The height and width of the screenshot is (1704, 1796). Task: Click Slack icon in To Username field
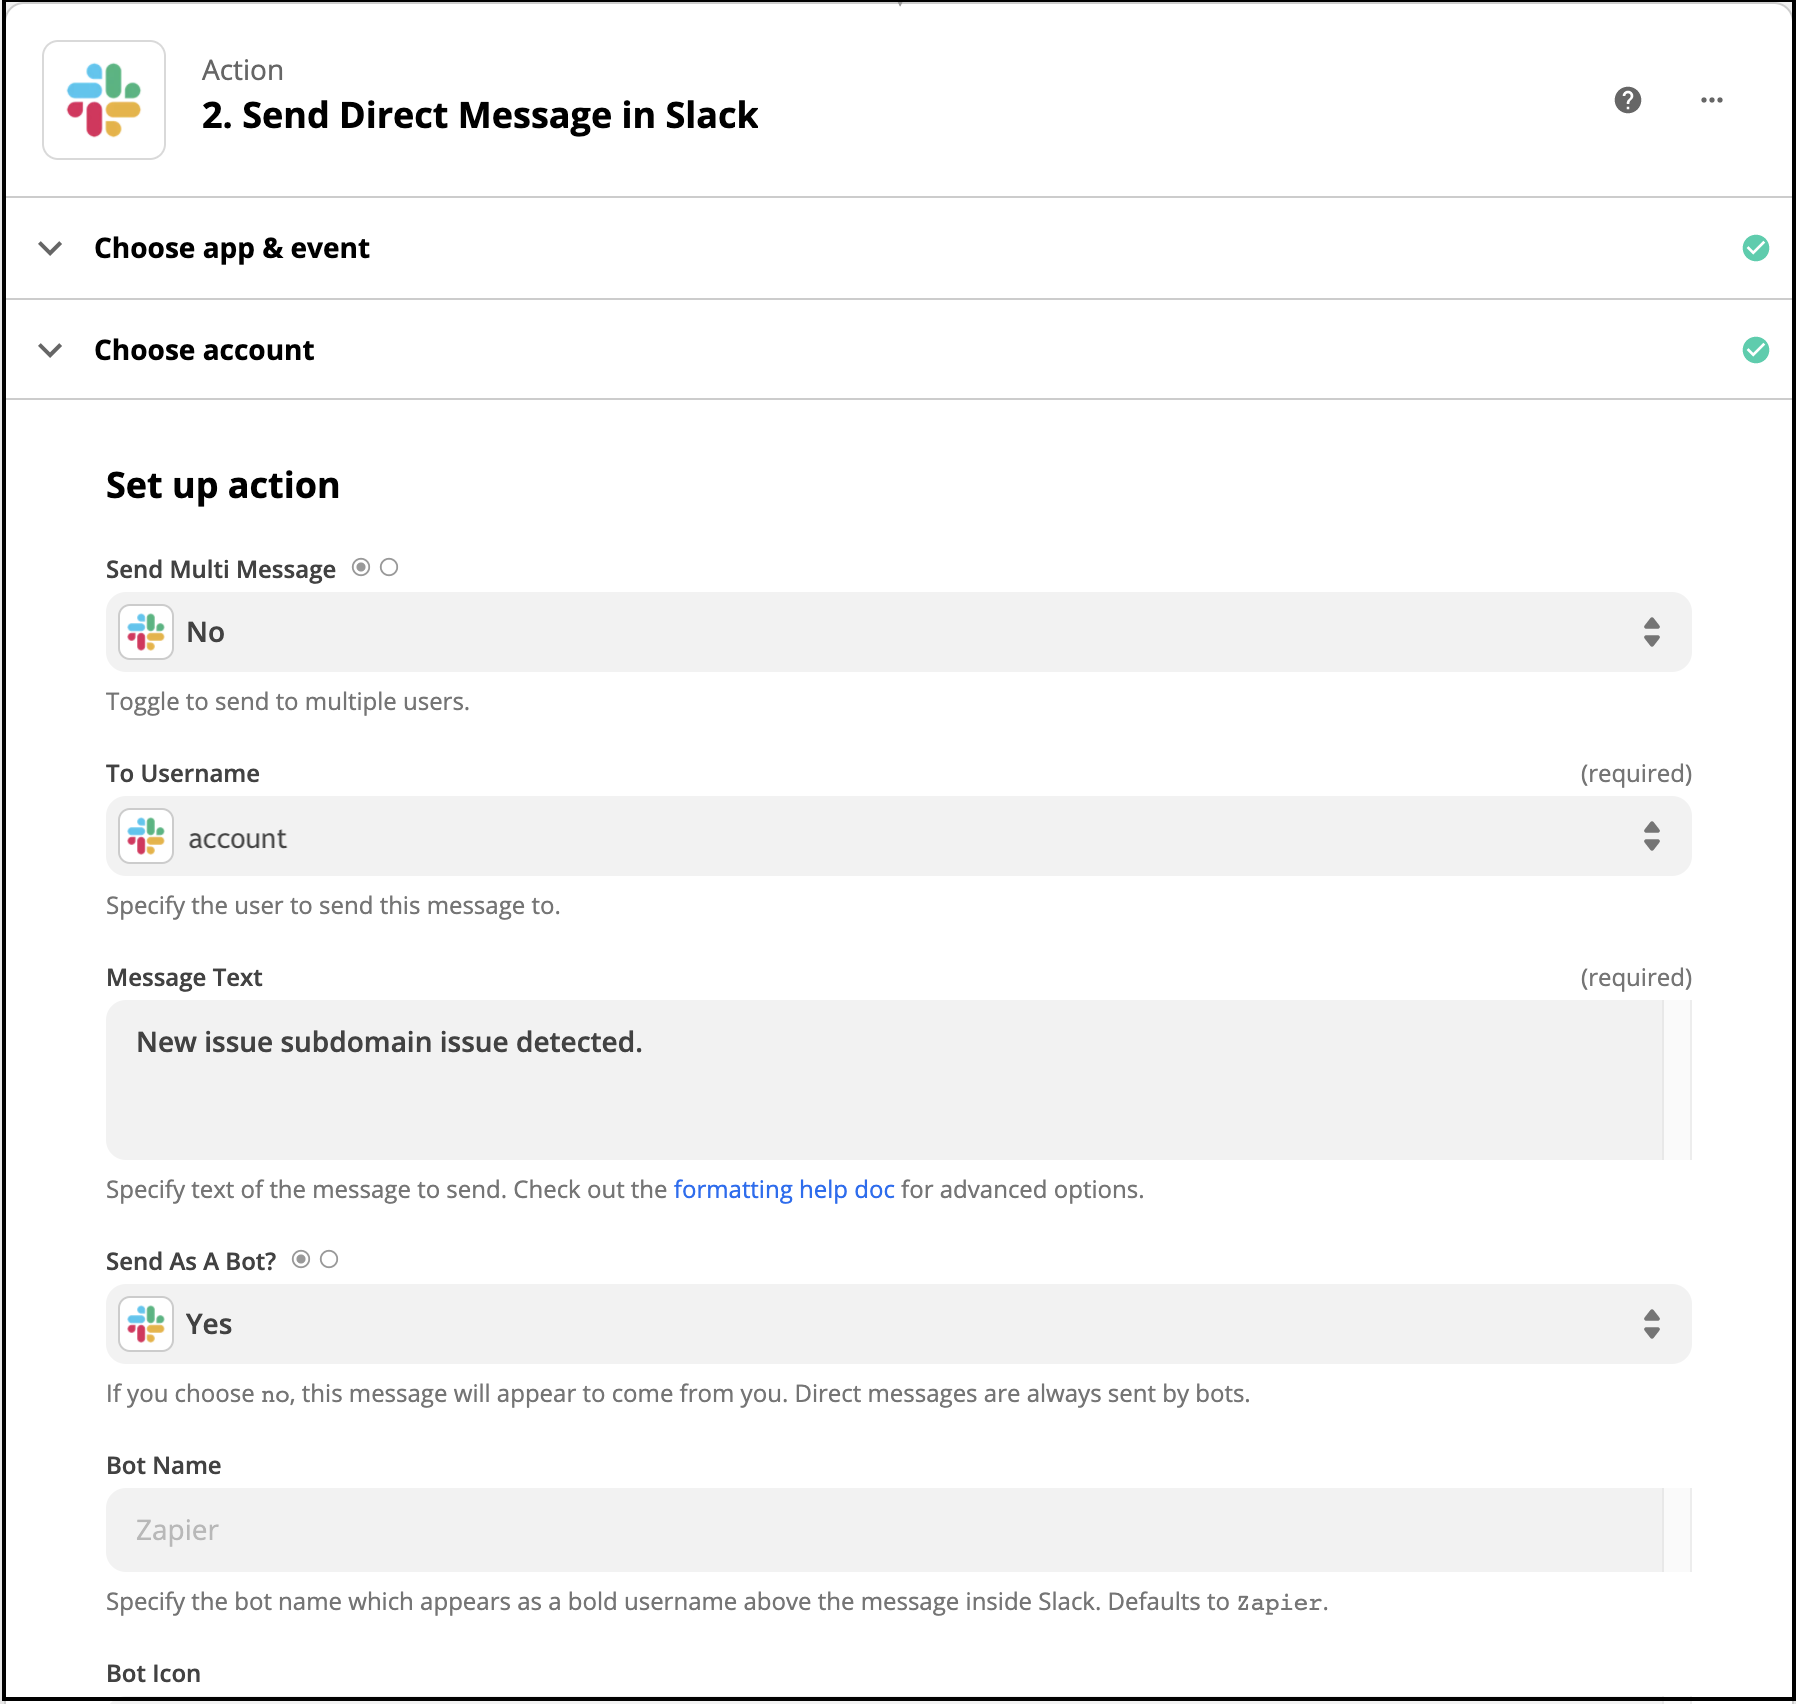point(146,836)
